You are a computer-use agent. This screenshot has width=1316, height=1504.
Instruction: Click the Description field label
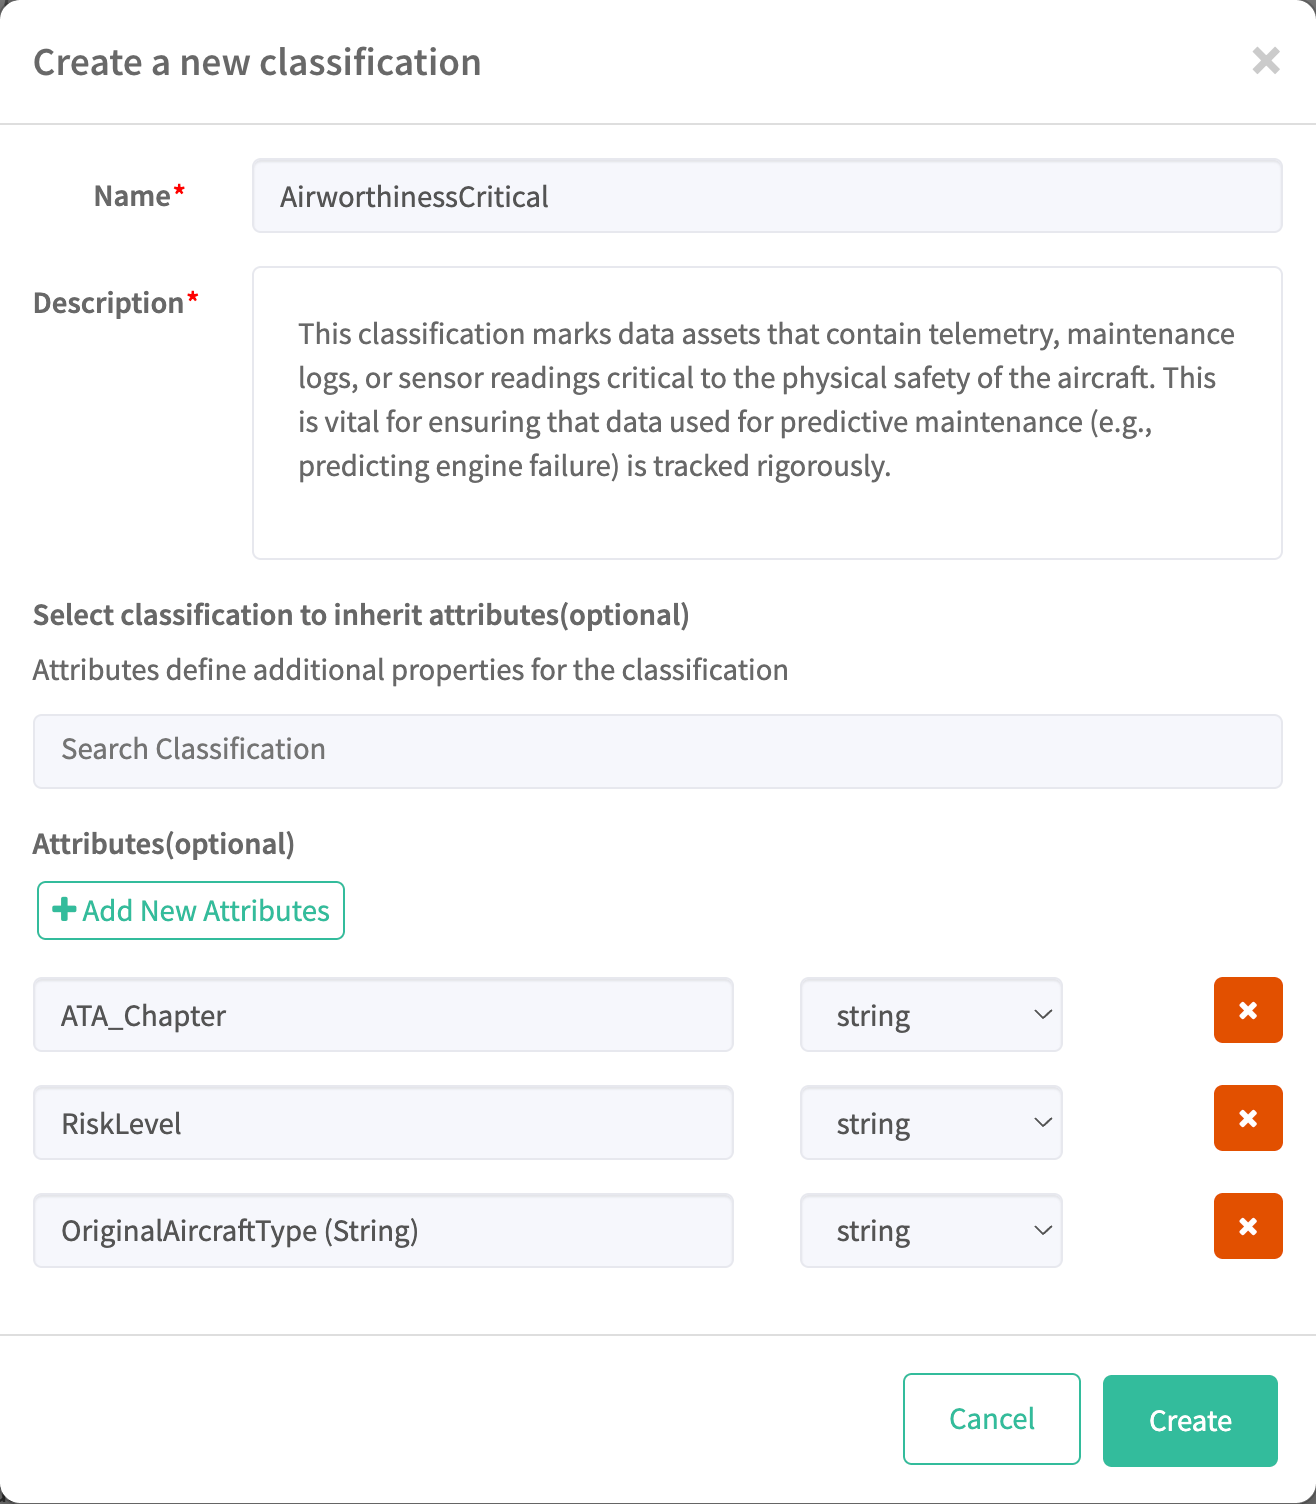(x=109, y=303)
